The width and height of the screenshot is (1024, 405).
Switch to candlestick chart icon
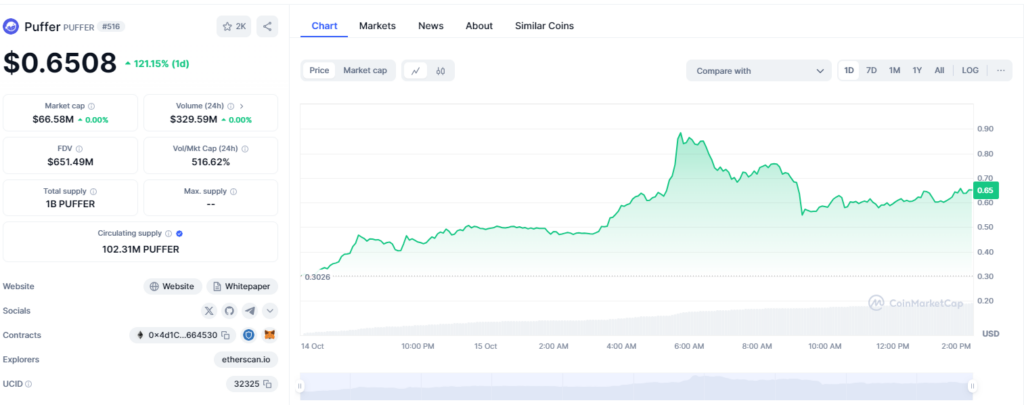point(440,71)
